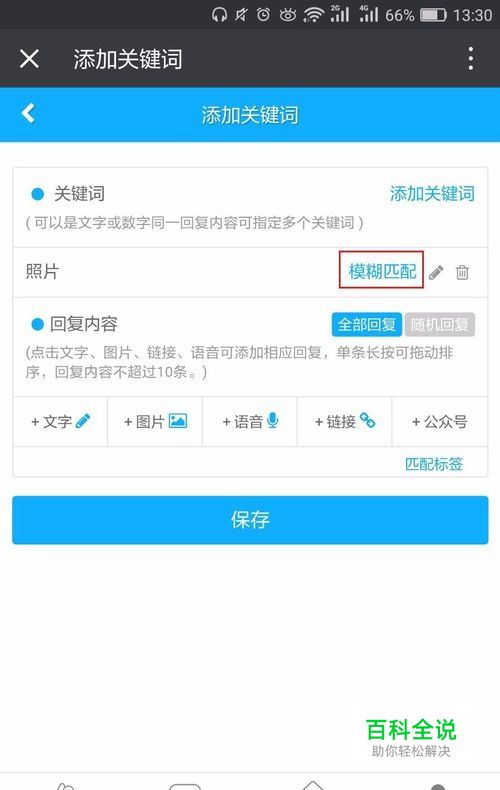
Task: Select the 全部回复 reply mode
Action: (367, 324)
